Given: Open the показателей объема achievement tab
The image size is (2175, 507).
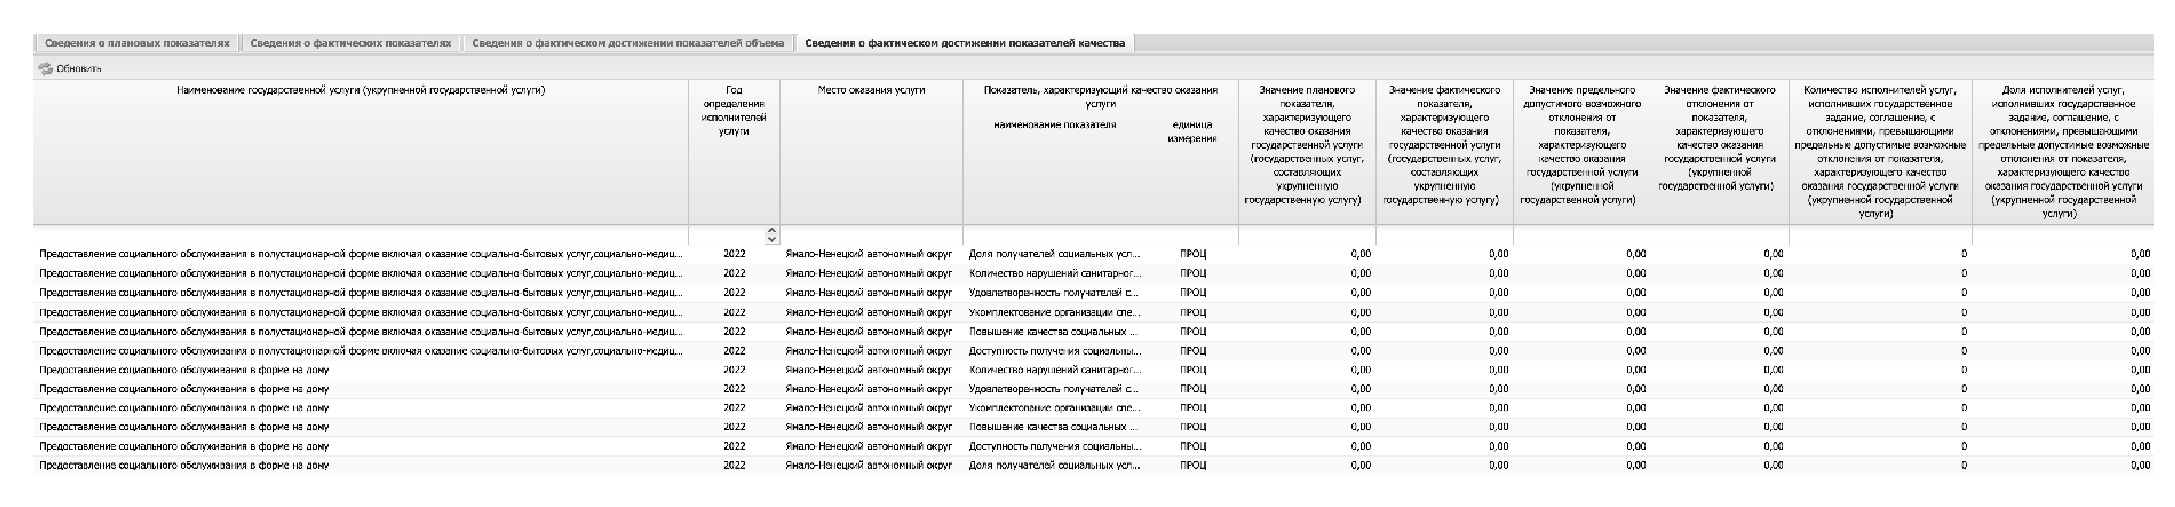Looking at the screenshot, I should click(627, 43).
